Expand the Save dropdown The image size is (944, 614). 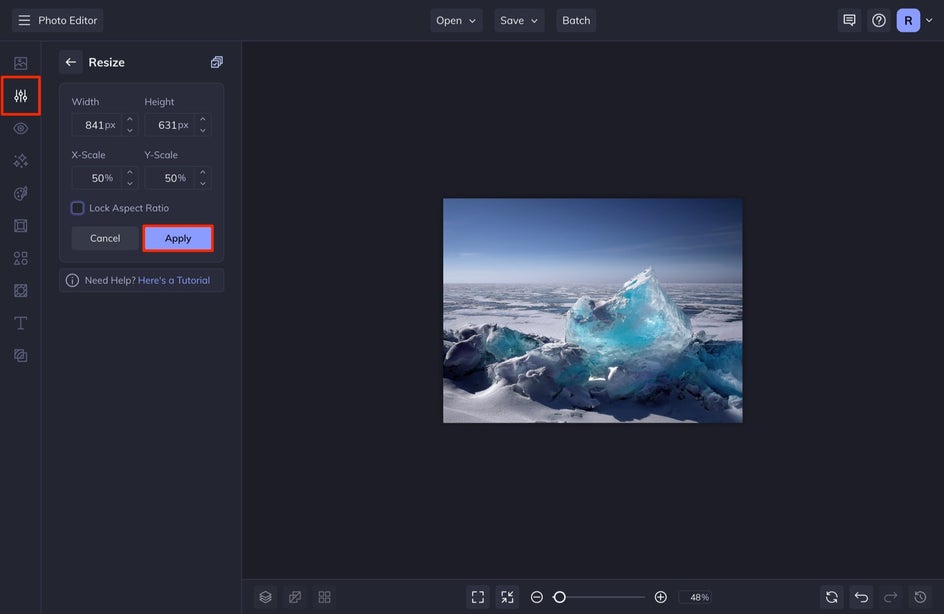tap(519, 20)
